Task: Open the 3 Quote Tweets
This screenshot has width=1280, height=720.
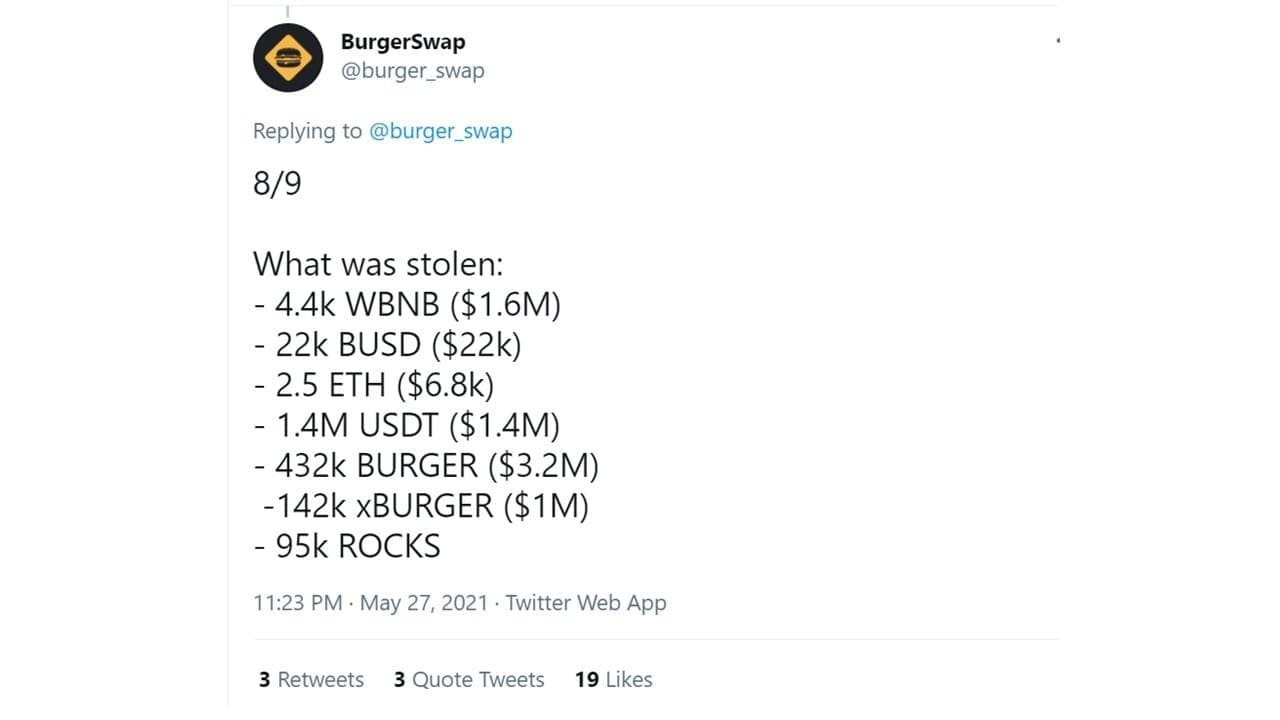Action: click(468, 680)
